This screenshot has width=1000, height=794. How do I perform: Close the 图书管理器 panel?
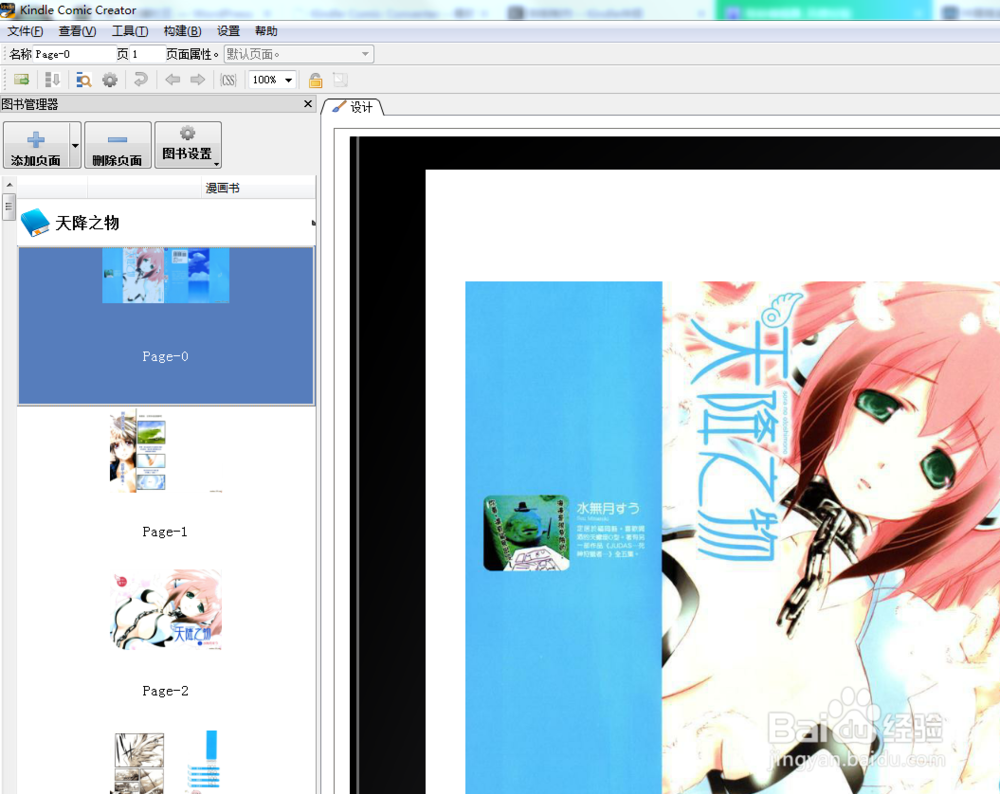(x=308, y=103)
